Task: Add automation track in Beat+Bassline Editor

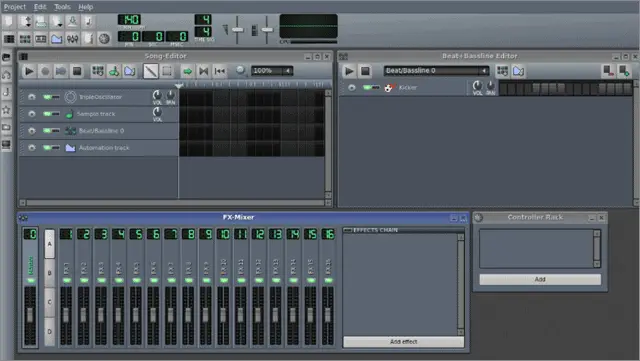Action: click(x=518, y=71)
